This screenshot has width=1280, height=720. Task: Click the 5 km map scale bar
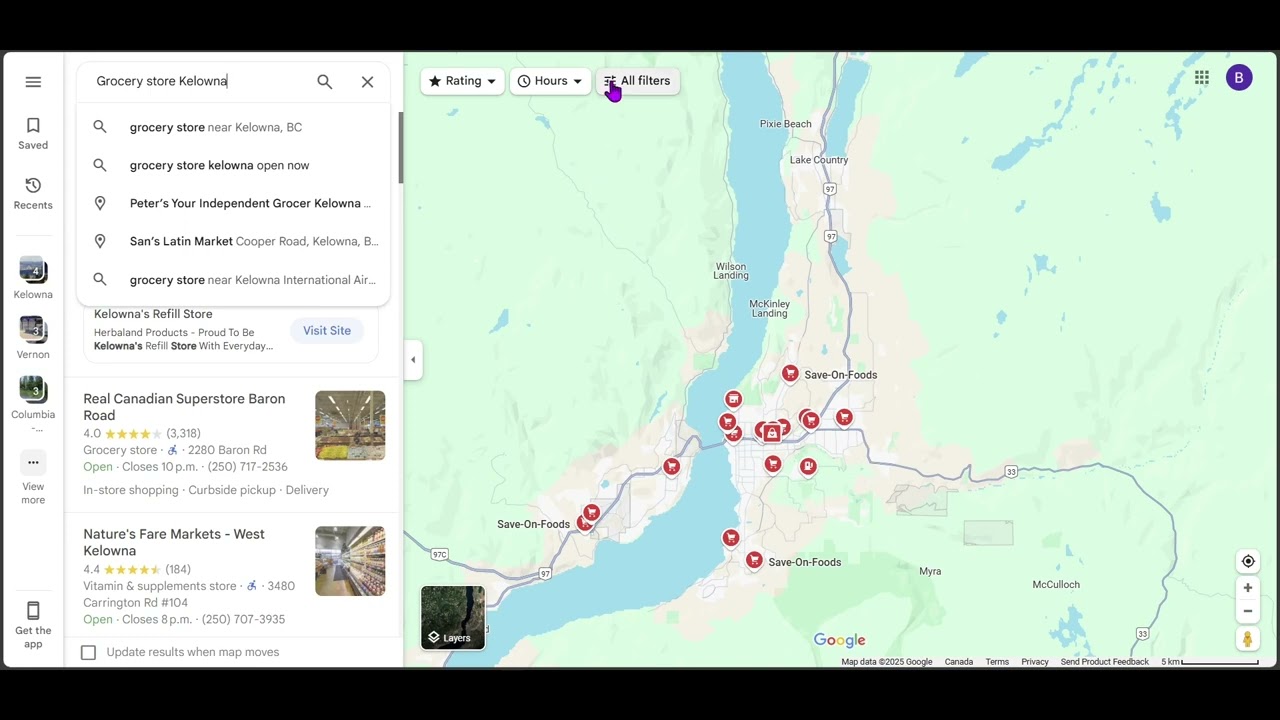point(1210,662)
